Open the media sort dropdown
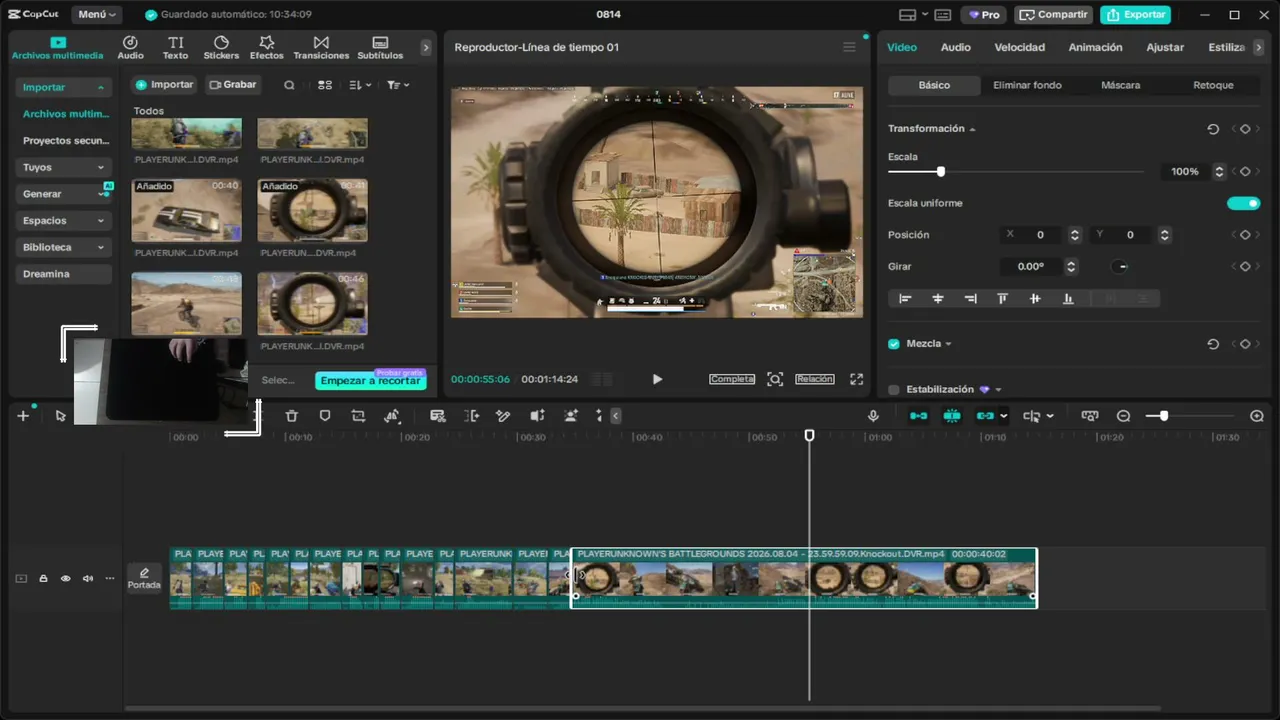This screenshot has height=720, width=1280. (x=360, y=85)
